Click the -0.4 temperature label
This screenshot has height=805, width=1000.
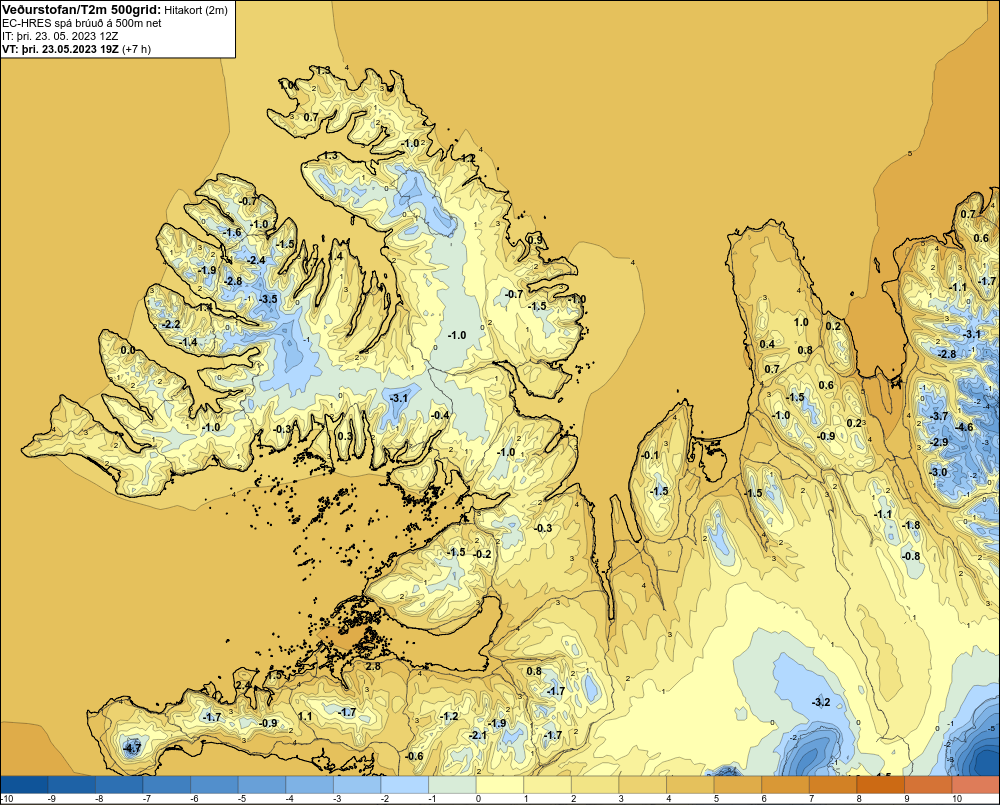tap(440, 415)
